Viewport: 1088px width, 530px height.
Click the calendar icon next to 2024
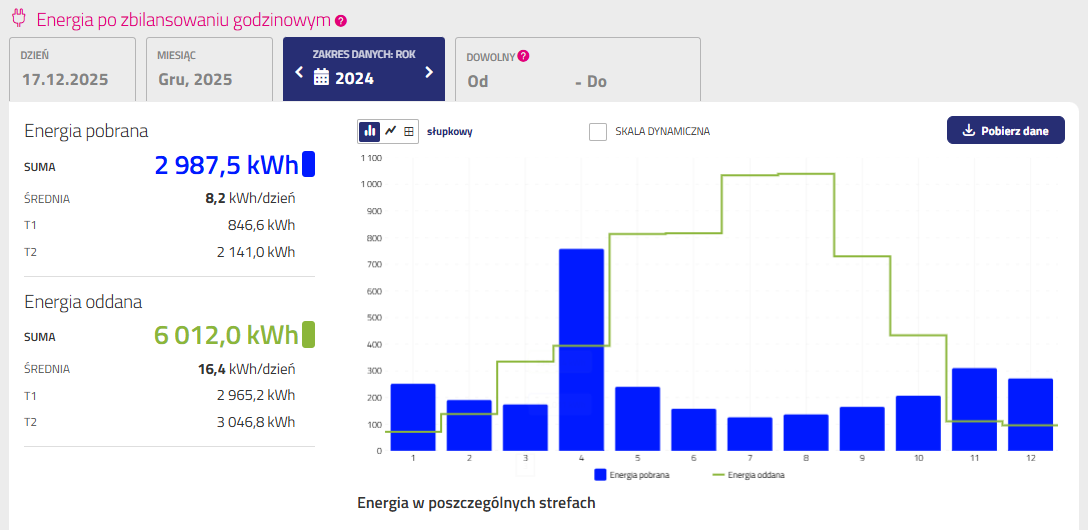[x=321, y=77]
